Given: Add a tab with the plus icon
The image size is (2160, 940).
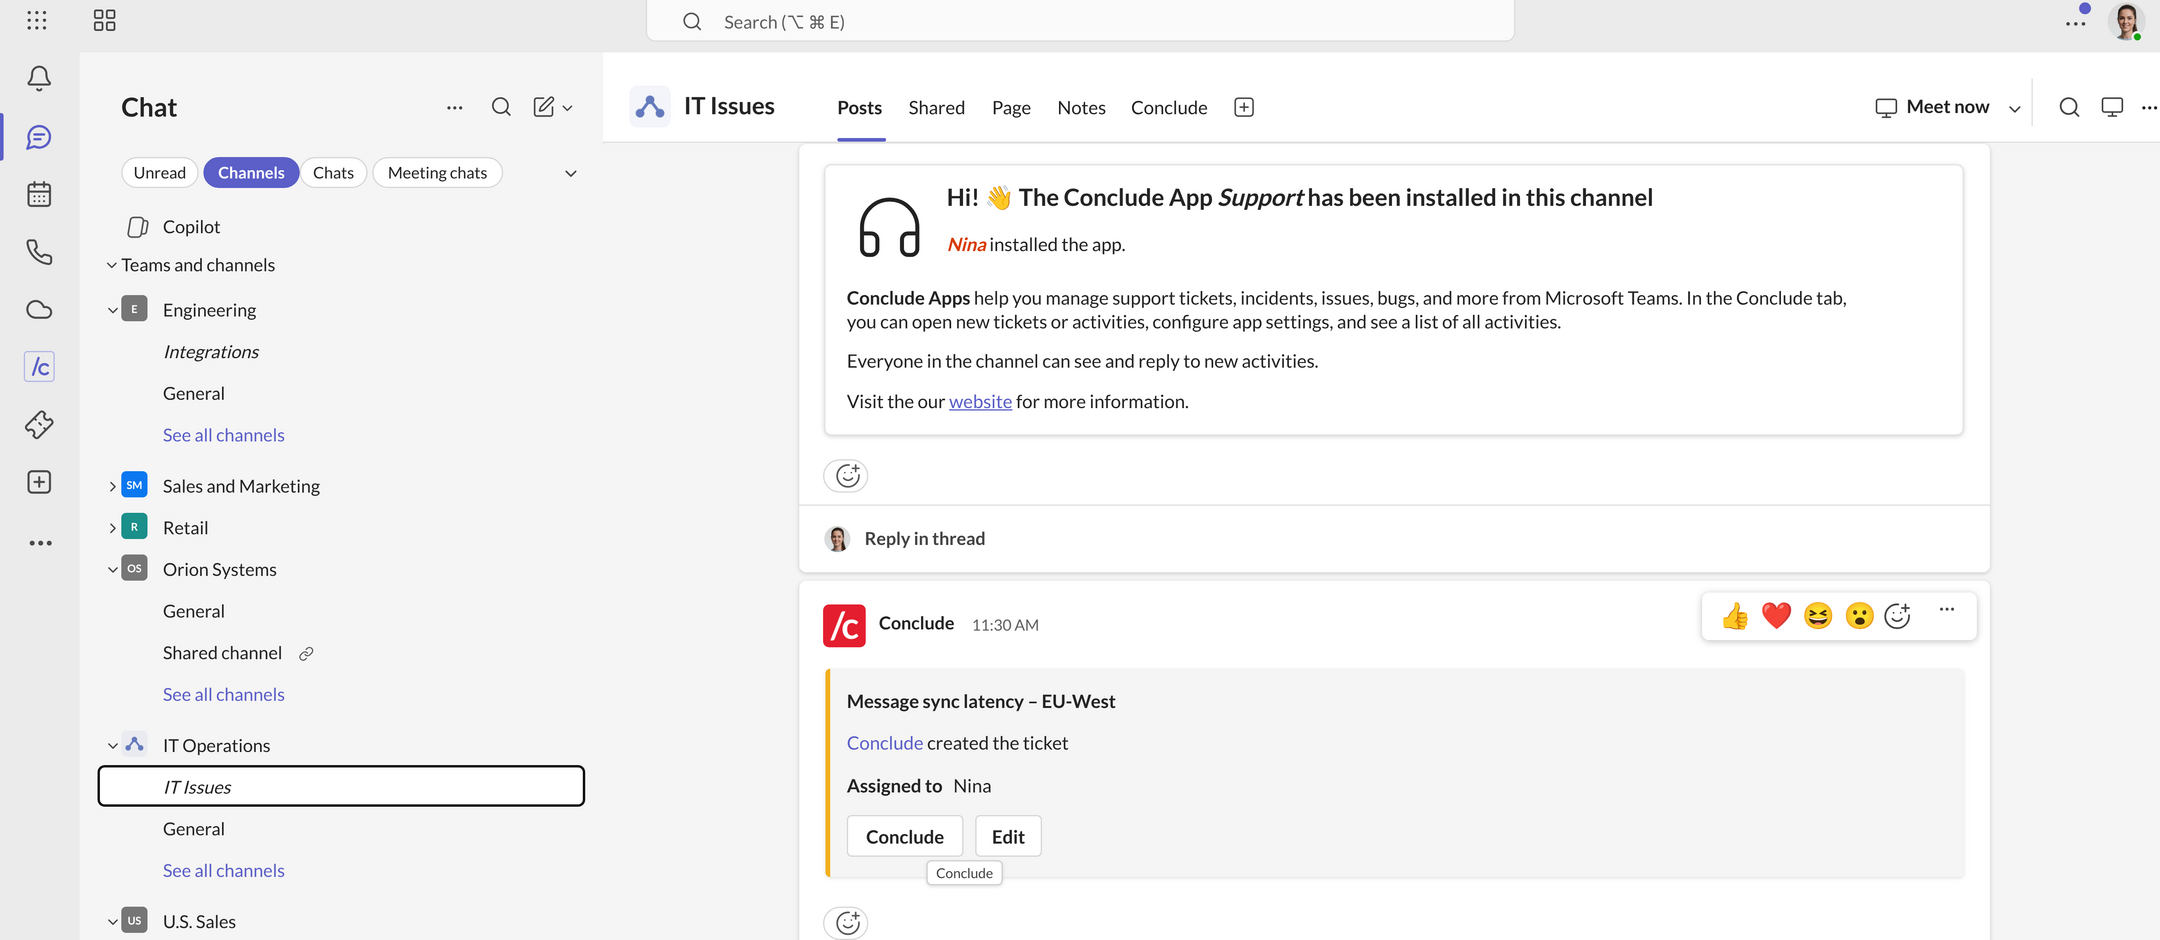Looking at the screenshot, I should (1244, 107).
